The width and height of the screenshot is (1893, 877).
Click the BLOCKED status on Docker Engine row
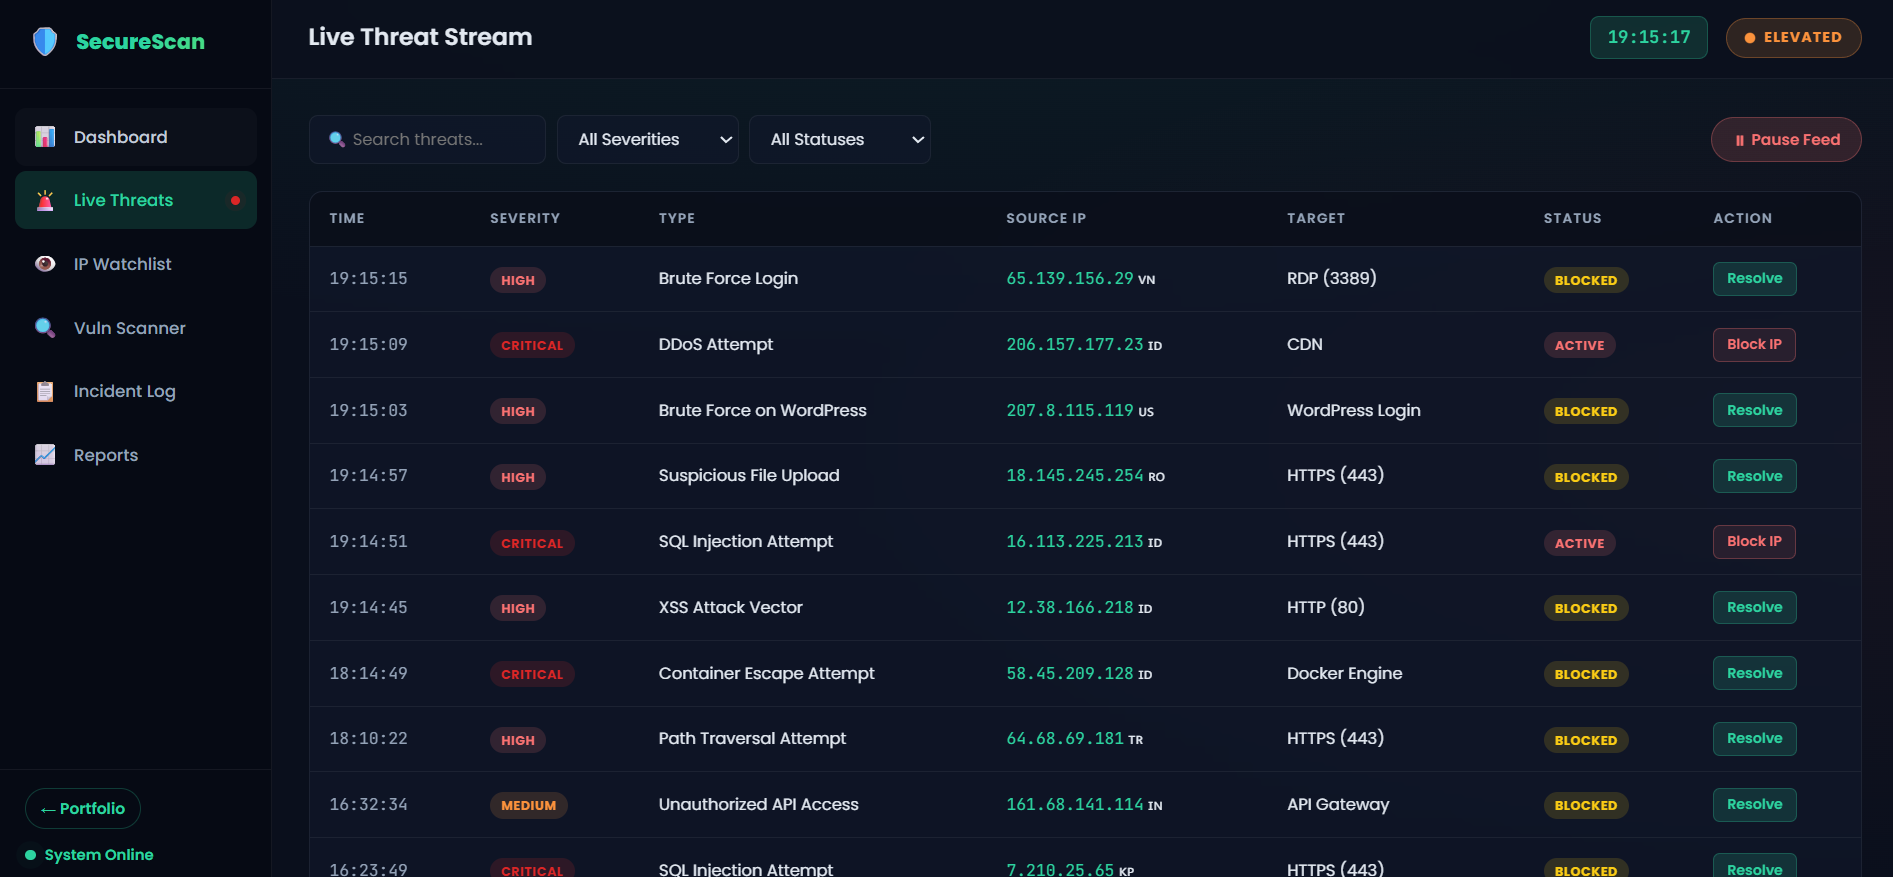click(x=1586, y=675)
